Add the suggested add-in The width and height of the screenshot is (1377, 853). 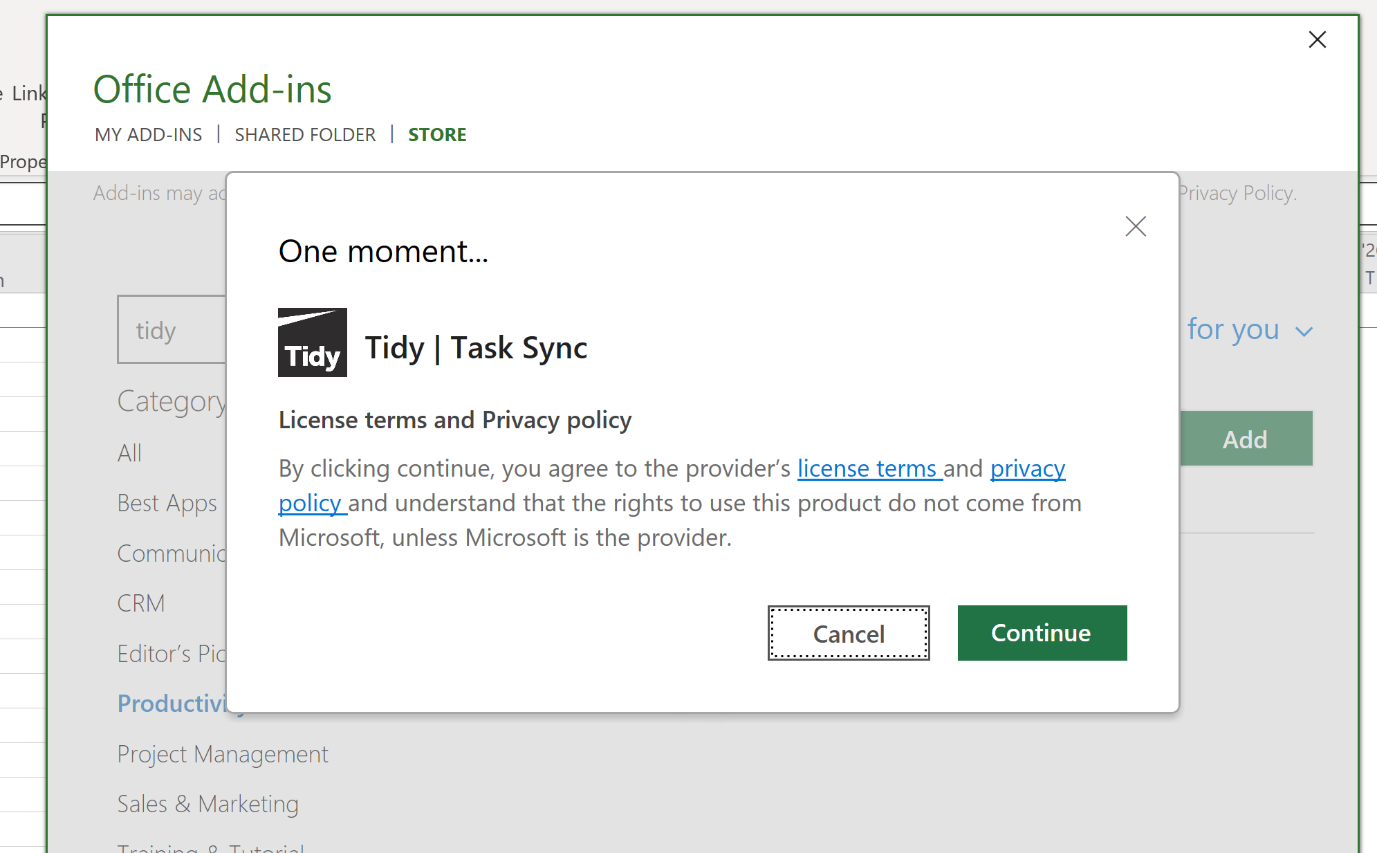[x=1245, y=438]
